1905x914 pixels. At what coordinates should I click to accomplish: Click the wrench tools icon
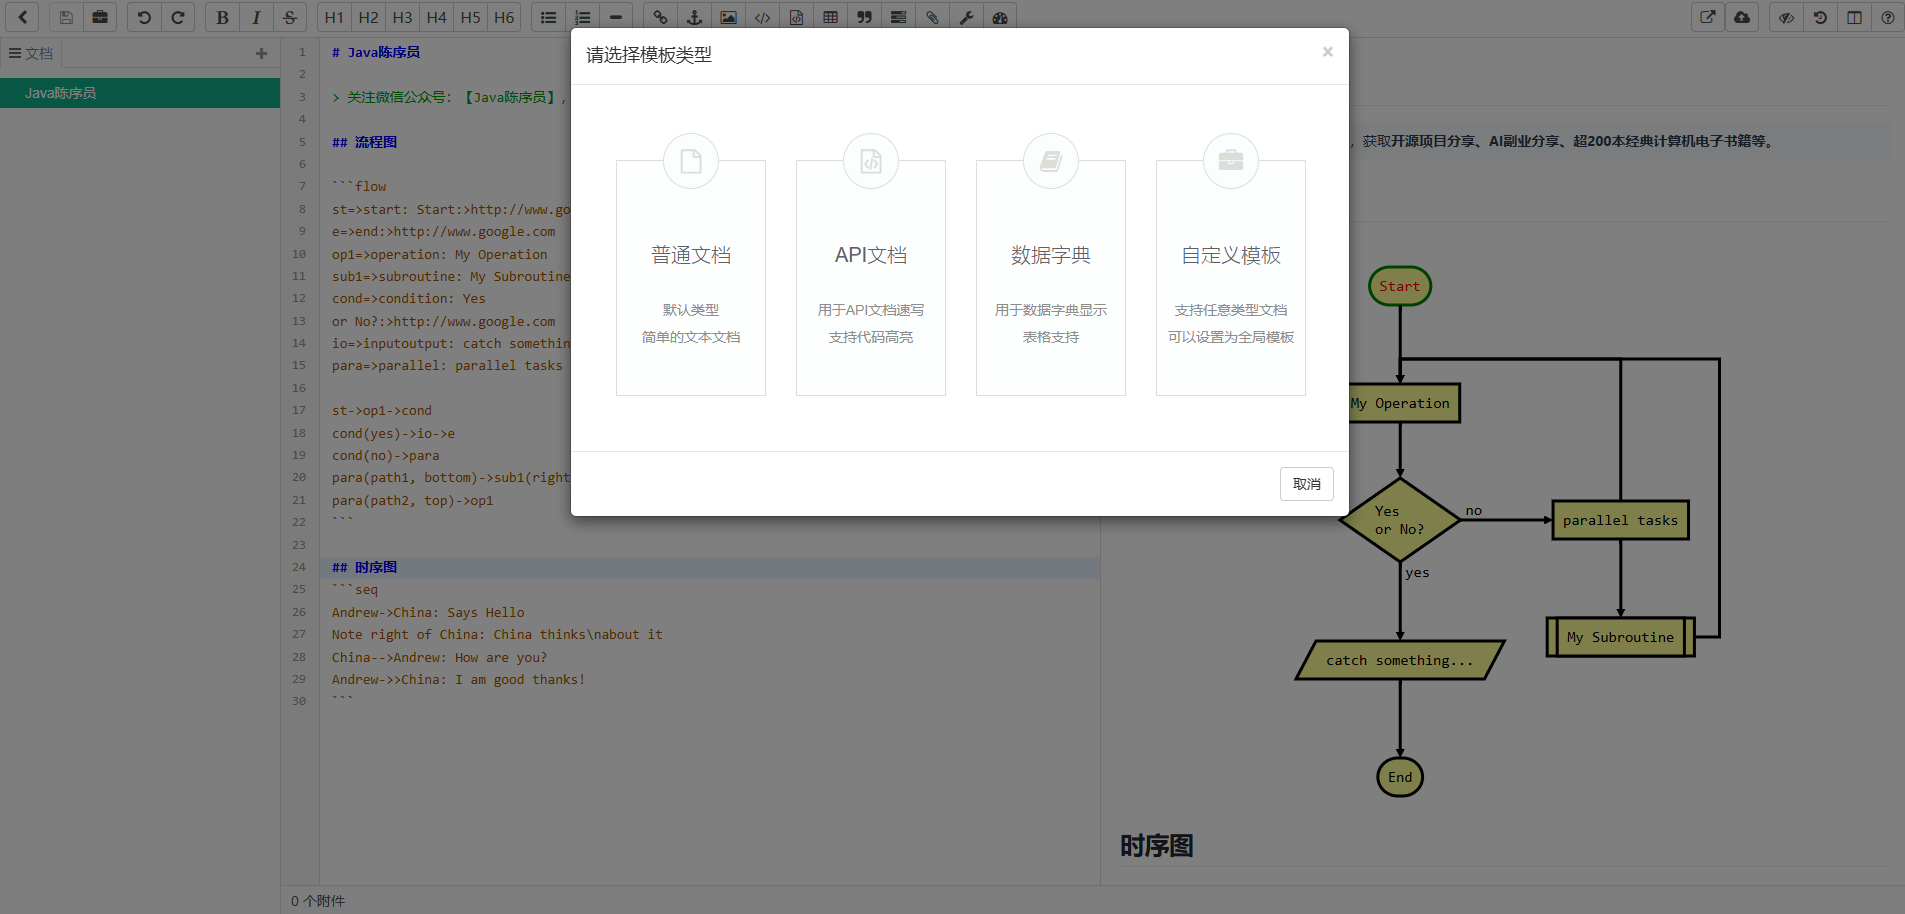click(x=966, y=17)
